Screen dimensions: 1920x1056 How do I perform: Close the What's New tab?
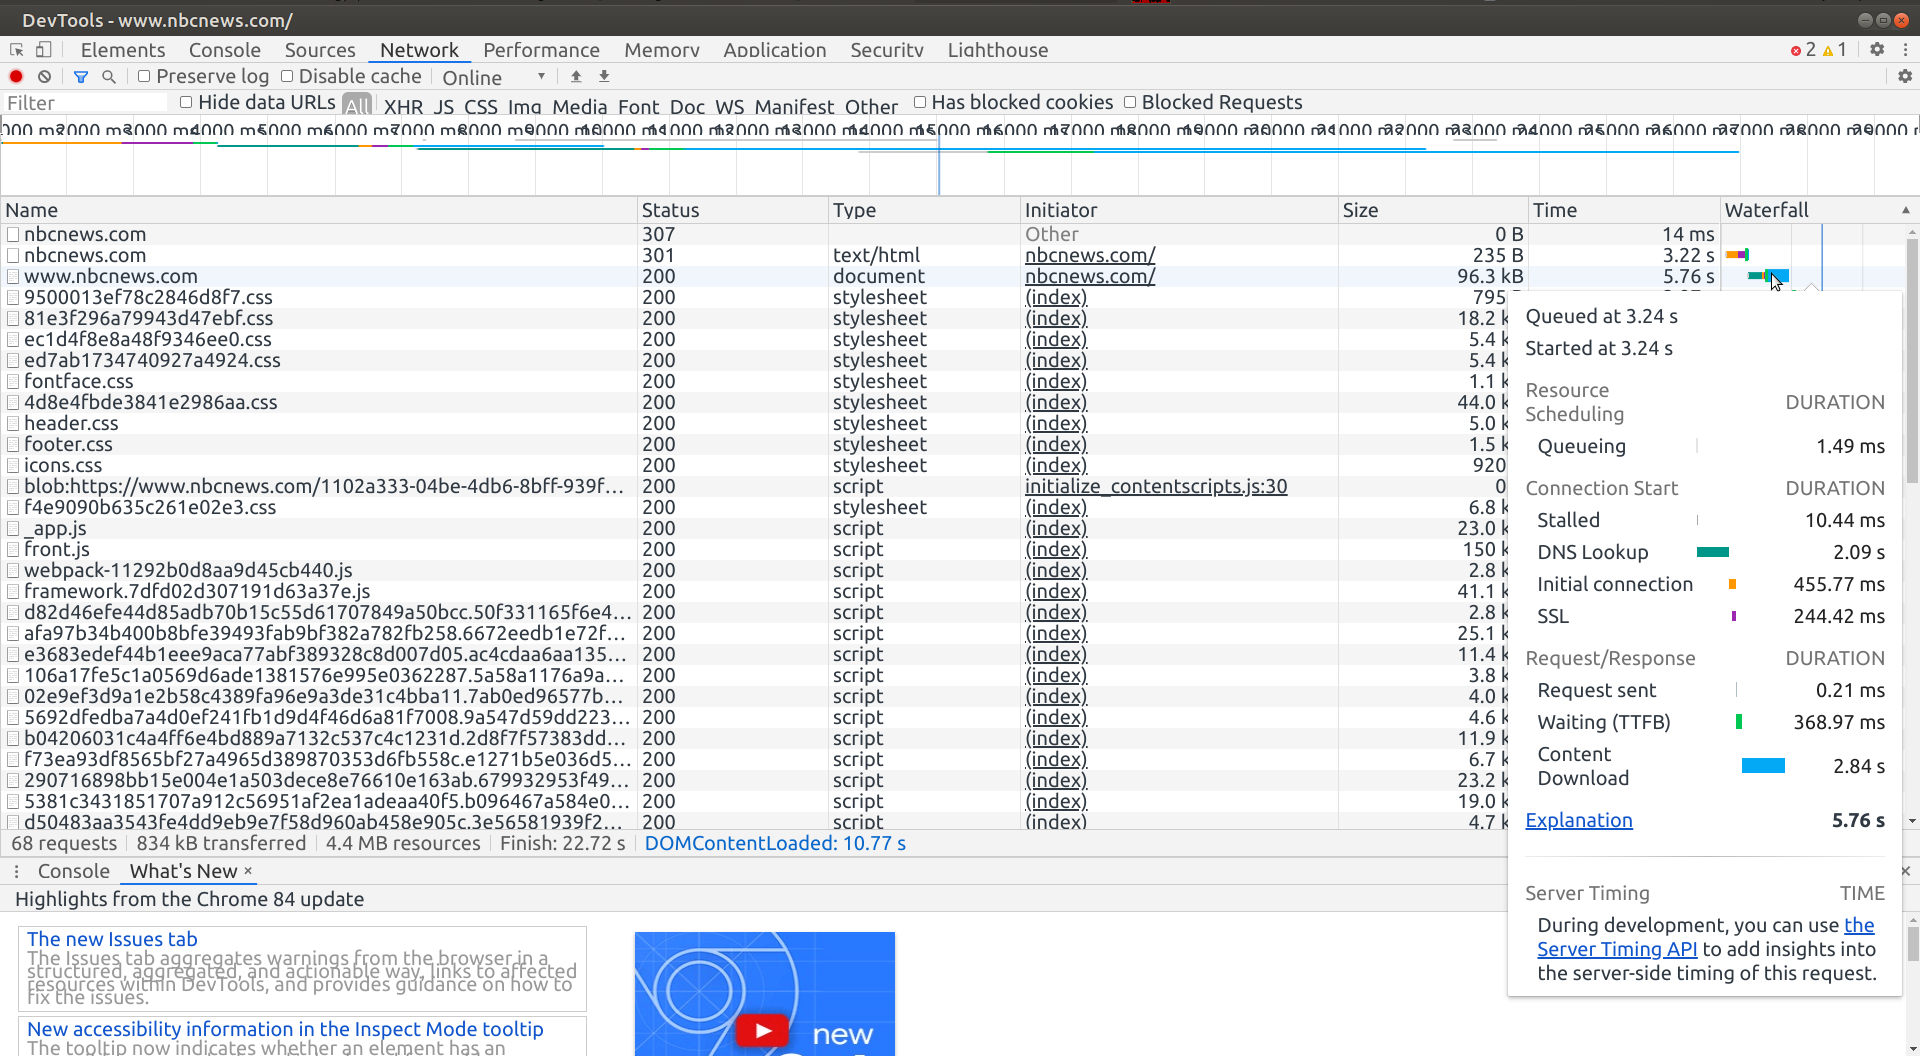click(248, 871)
